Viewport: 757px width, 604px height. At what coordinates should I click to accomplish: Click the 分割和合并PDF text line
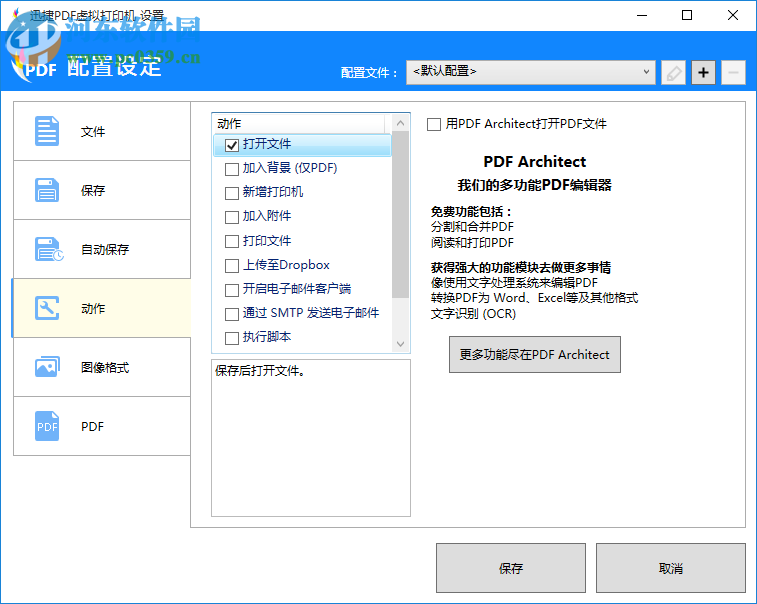pyautogui.click(x=472, y=226)
